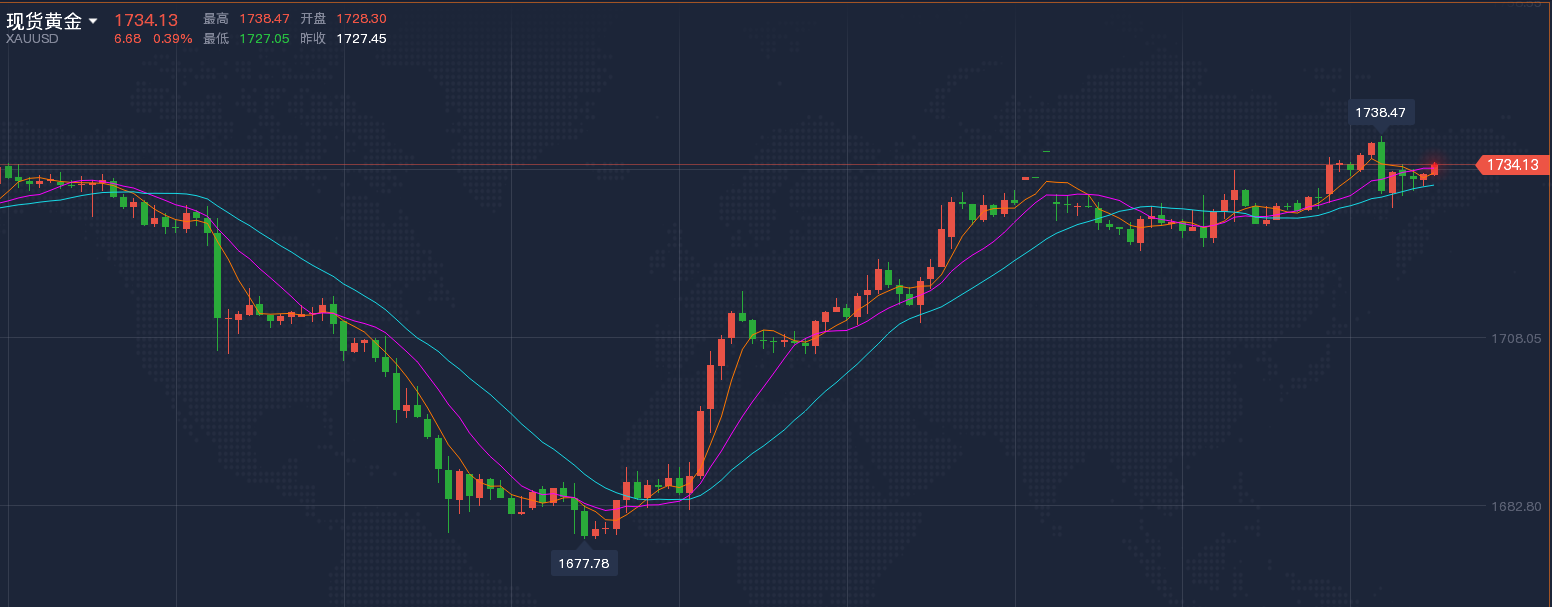Click the 昨收 value 1727.45
1552x607 pixels.
tap(361, 39)
